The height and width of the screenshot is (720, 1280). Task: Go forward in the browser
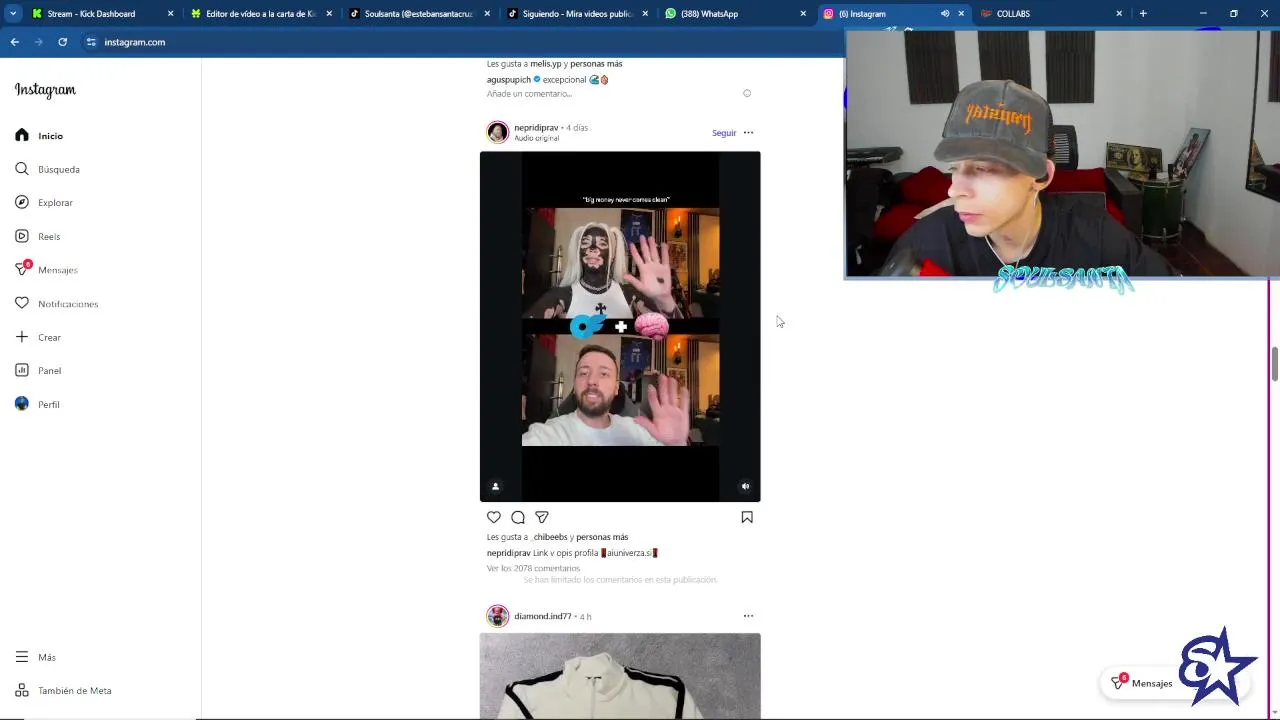[x=39, y=42]
